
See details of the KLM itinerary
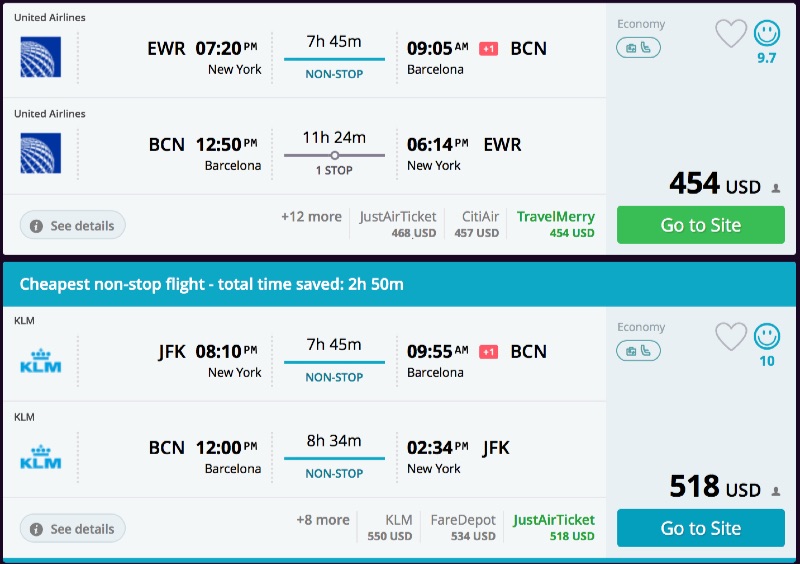(73, 529)
